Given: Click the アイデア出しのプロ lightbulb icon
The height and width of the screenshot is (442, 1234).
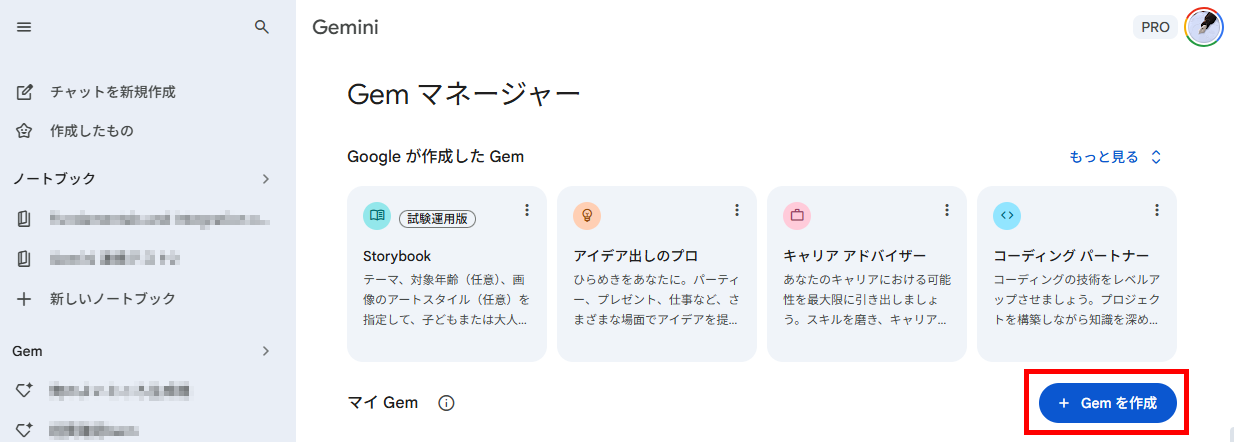Looking at the screenshot, I should [x=587, y=215].
